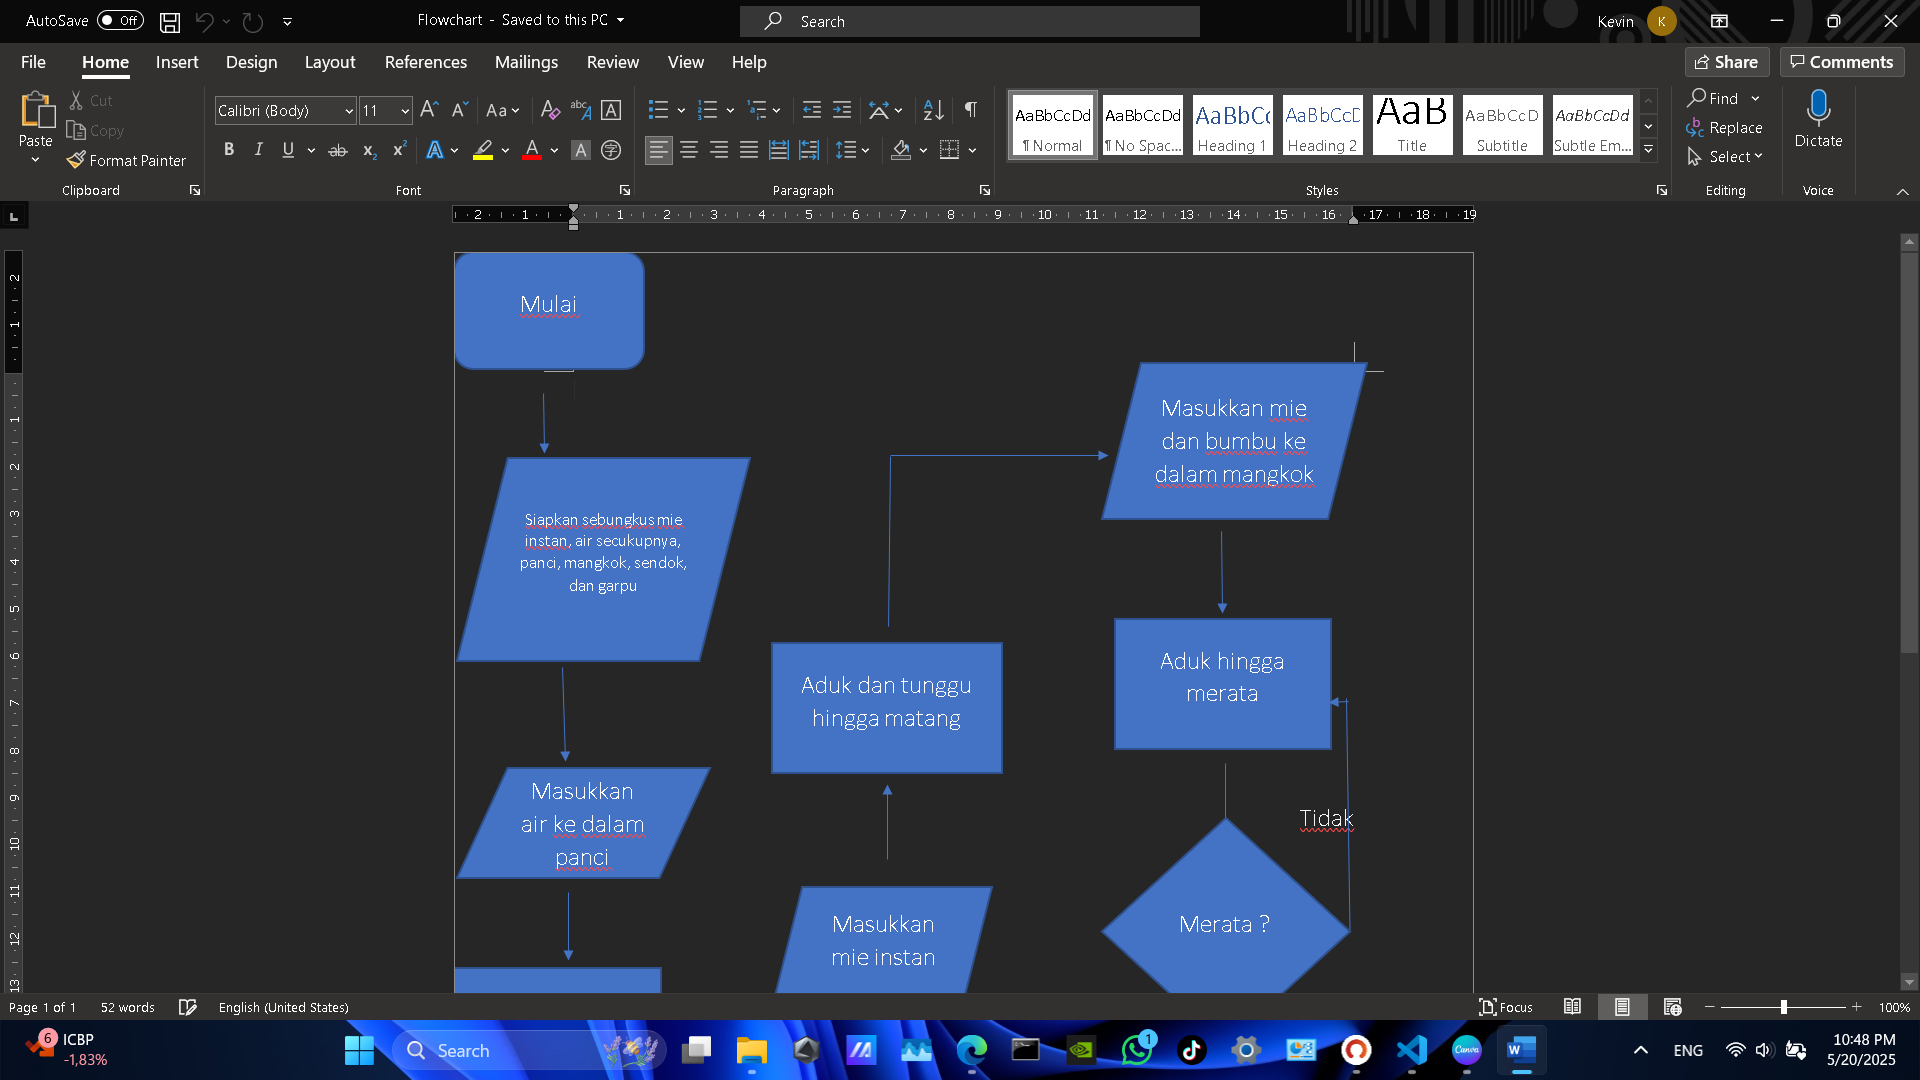Apply red font color
The height and width of the screenshot is (1080, 1920).
(532, 150)
